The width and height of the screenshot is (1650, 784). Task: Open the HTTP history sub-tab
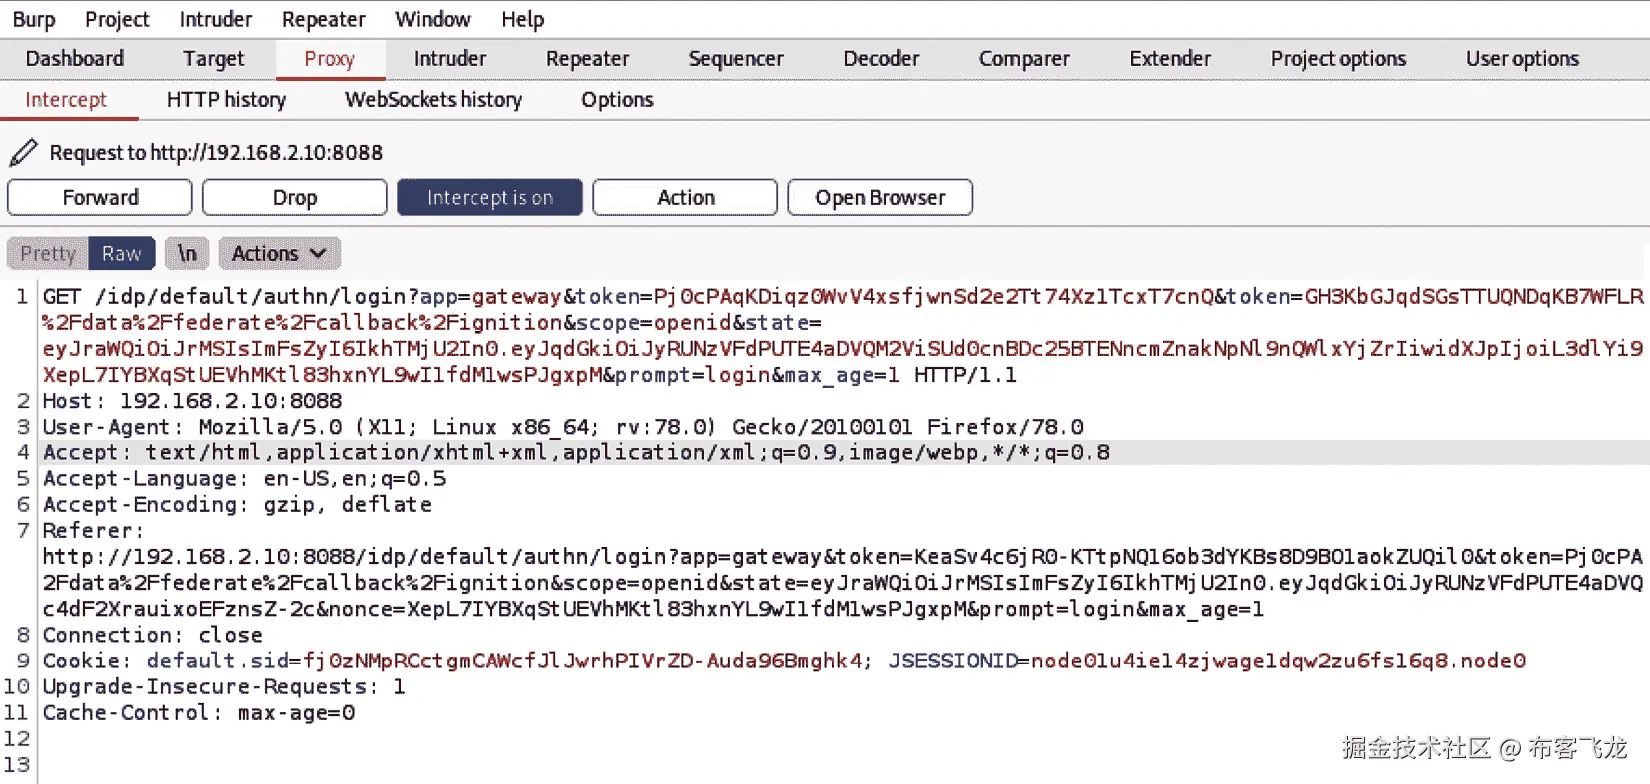[226, 100]
